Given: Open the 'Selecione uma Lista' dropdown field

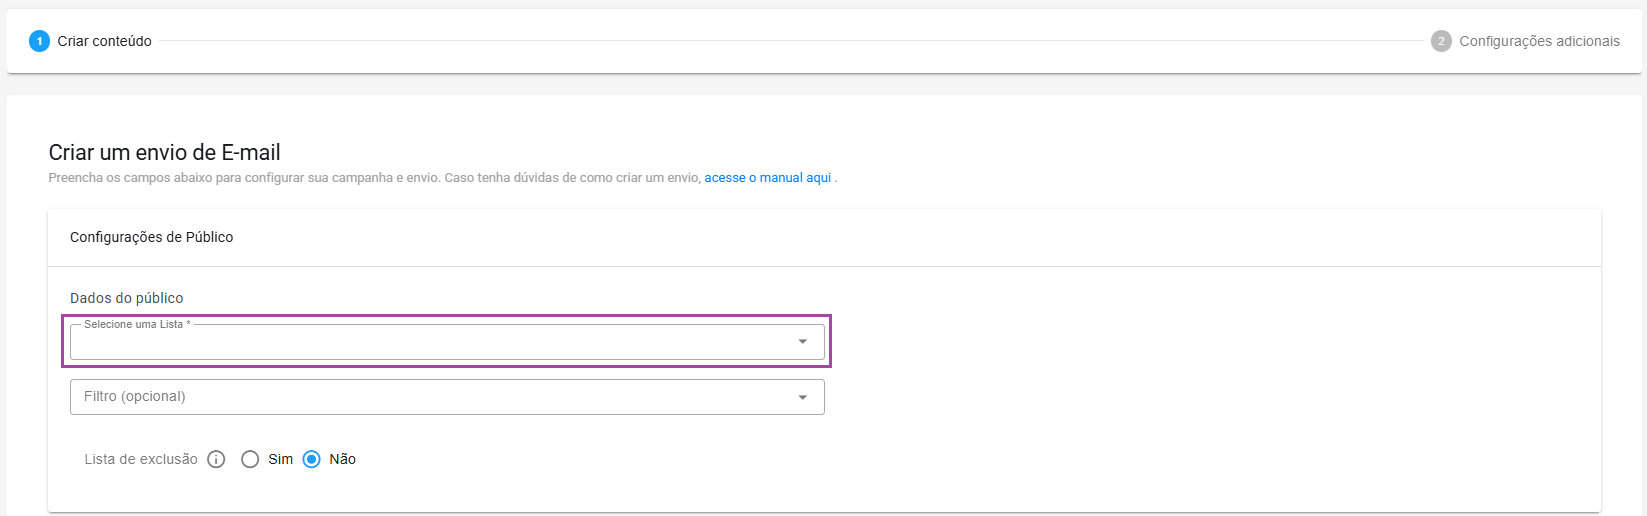Looking at the screenshot, I should point(430,342).
